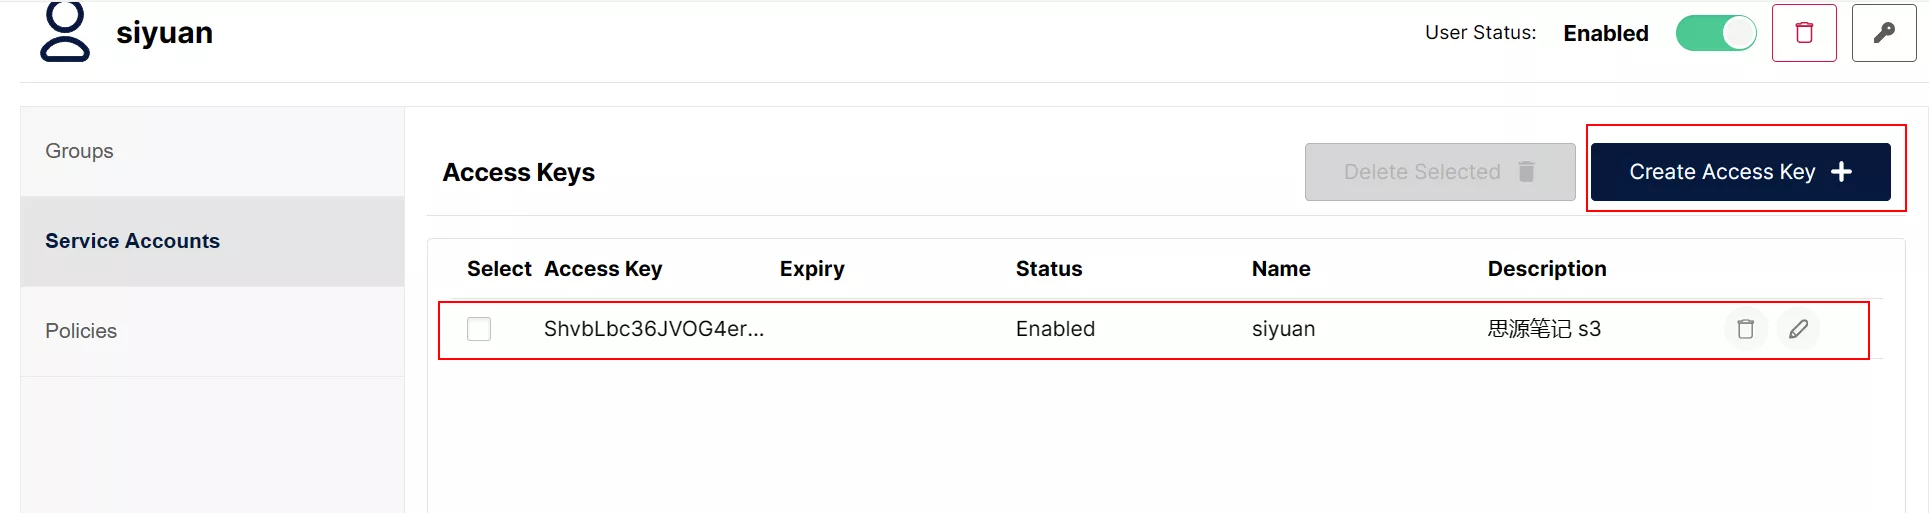Click the Expiry column header
The width and height of the screenshot is (1929, 513).
click(812, 269)
